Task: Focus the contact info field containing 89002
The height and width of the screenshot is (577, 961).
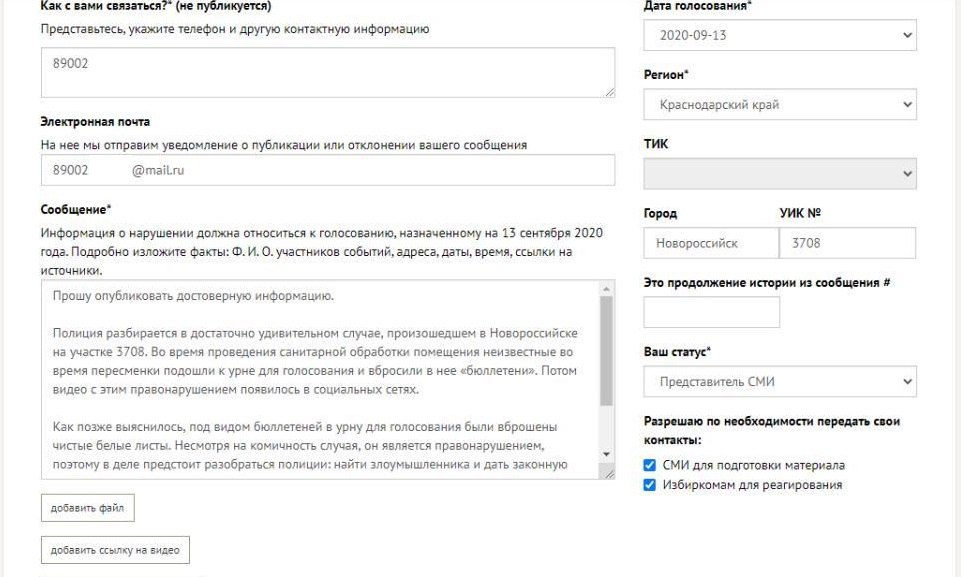Action: coord(328,72)
